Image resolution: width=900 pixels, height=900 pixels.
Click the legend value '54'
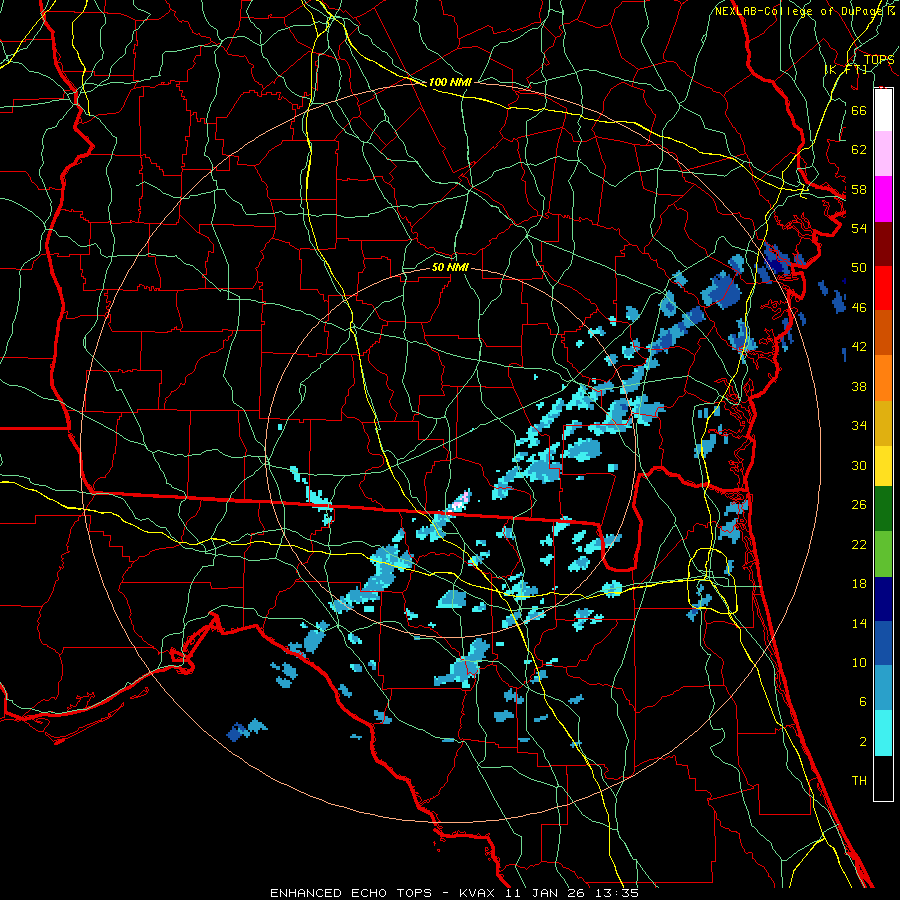[x=859, y=228]
